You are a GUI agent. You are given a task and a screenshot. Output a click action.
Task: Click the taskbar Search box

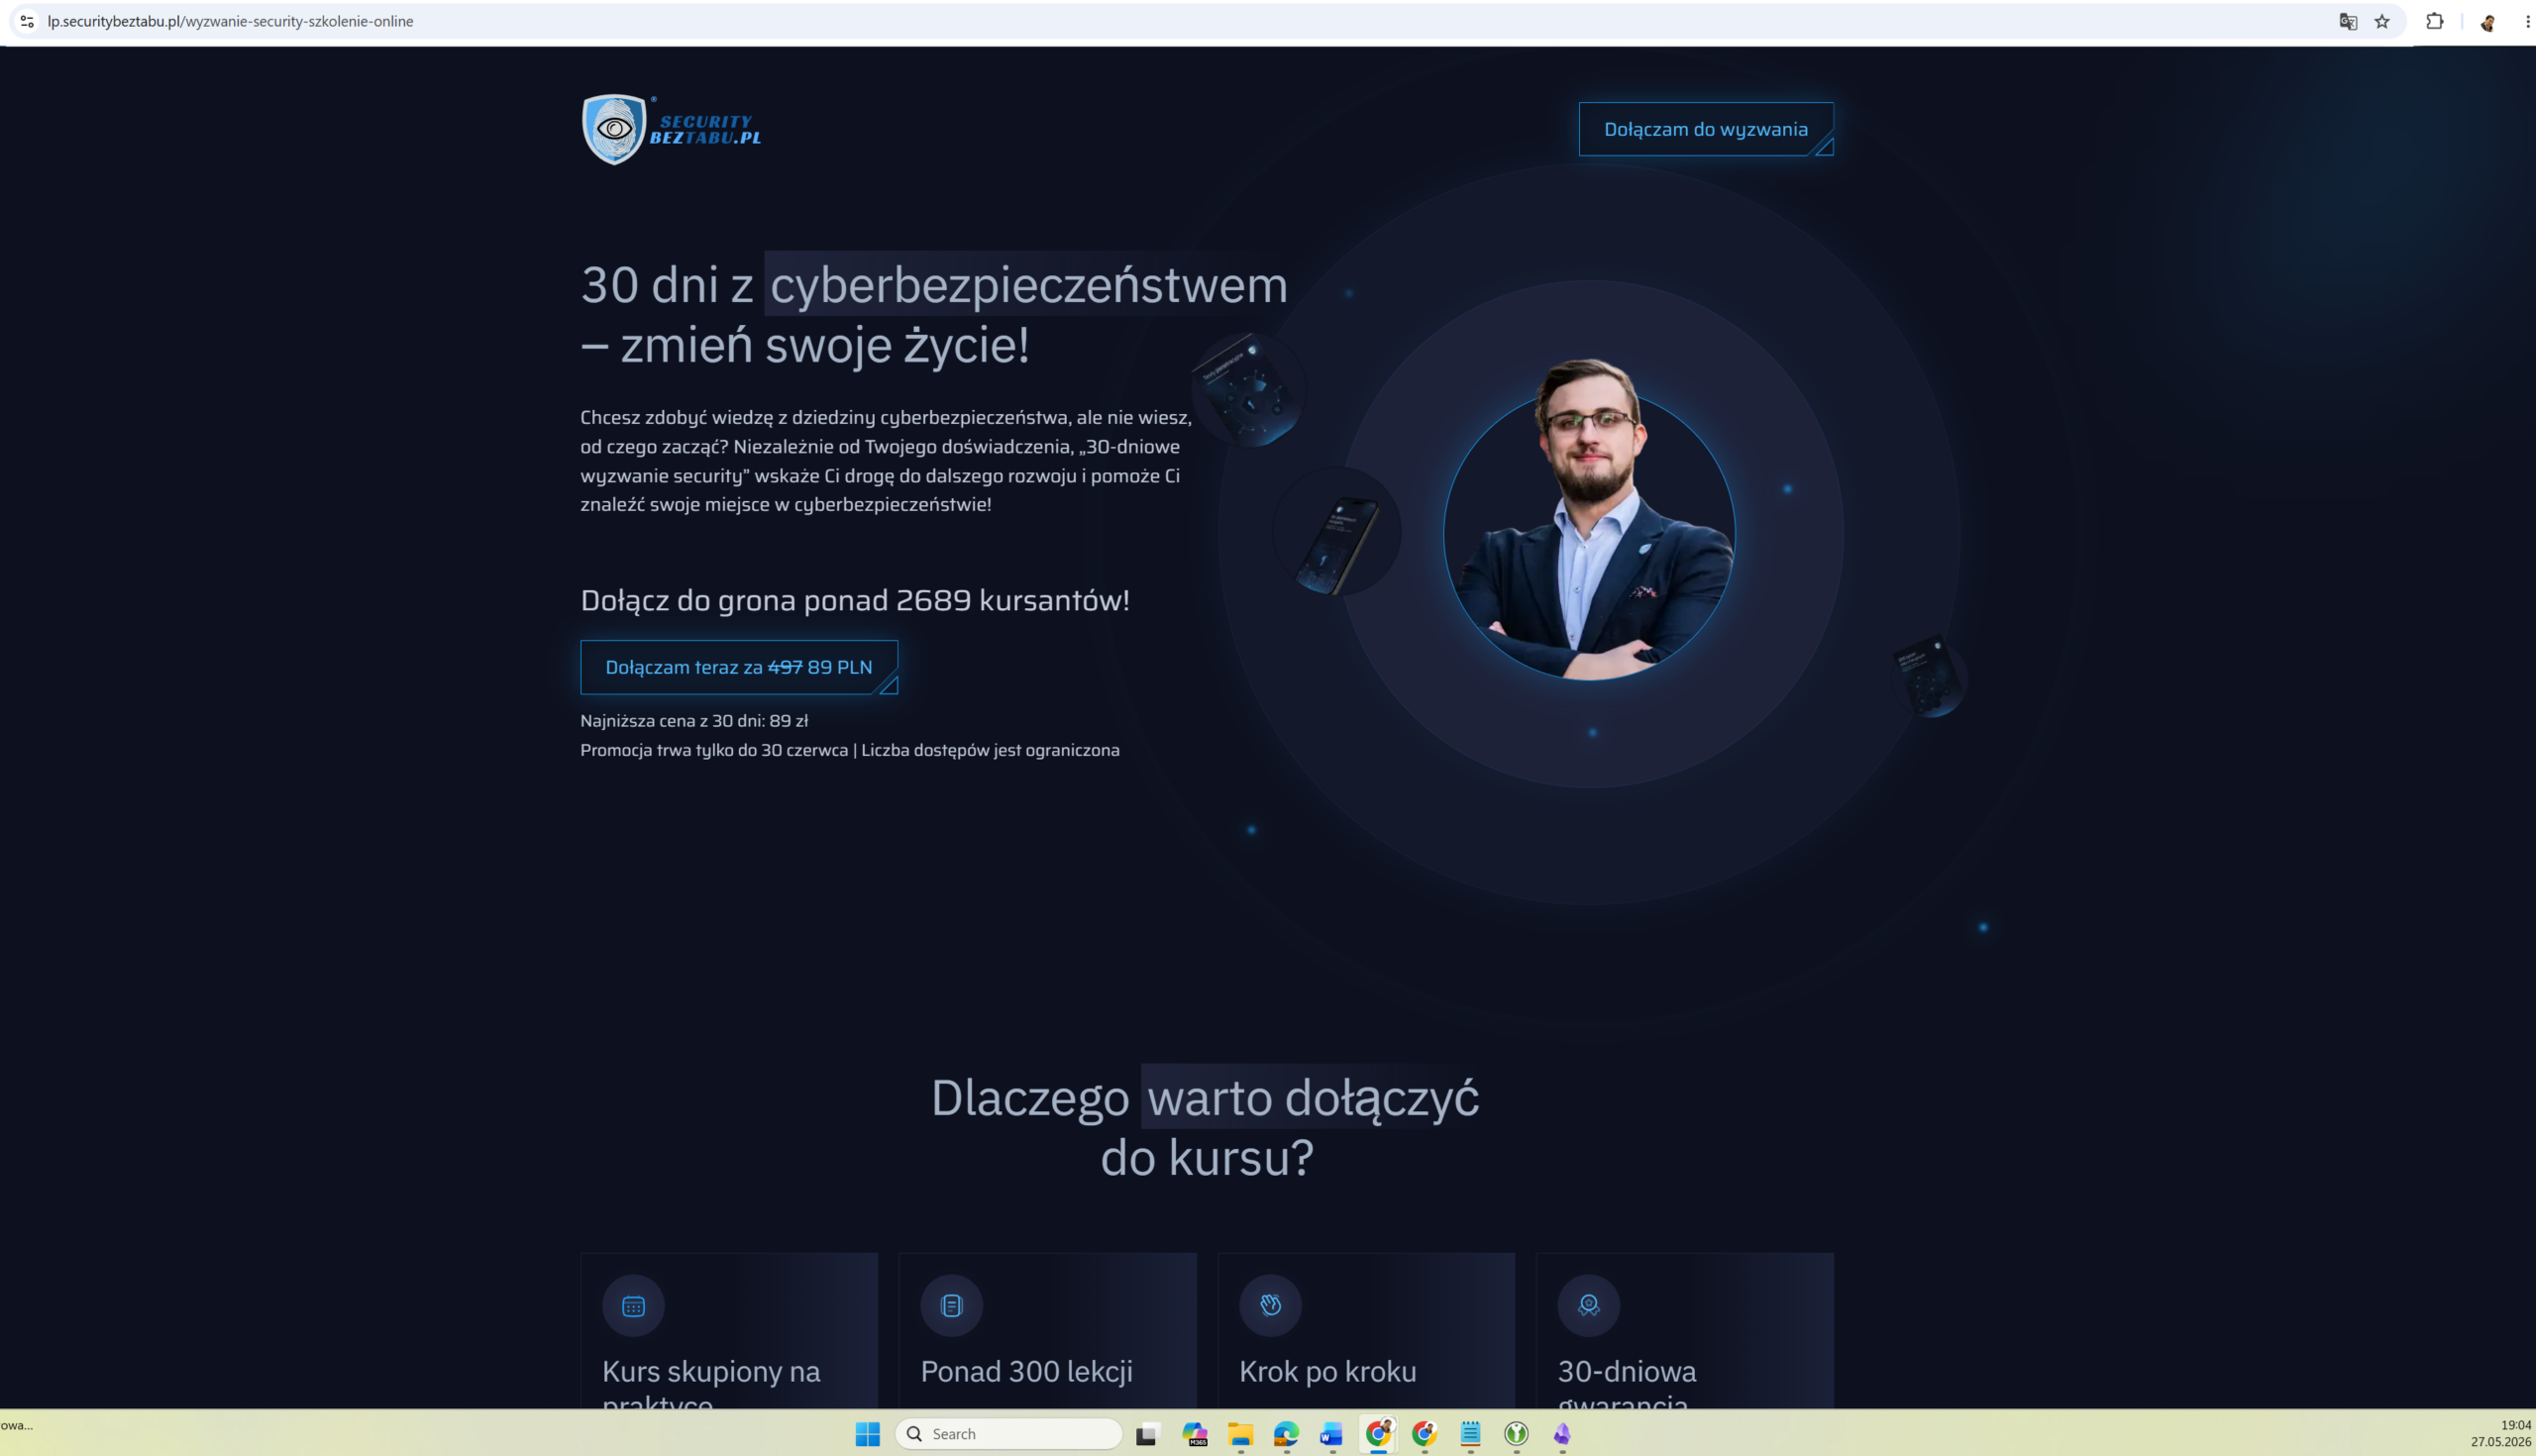click(x=1009, y=1434)
